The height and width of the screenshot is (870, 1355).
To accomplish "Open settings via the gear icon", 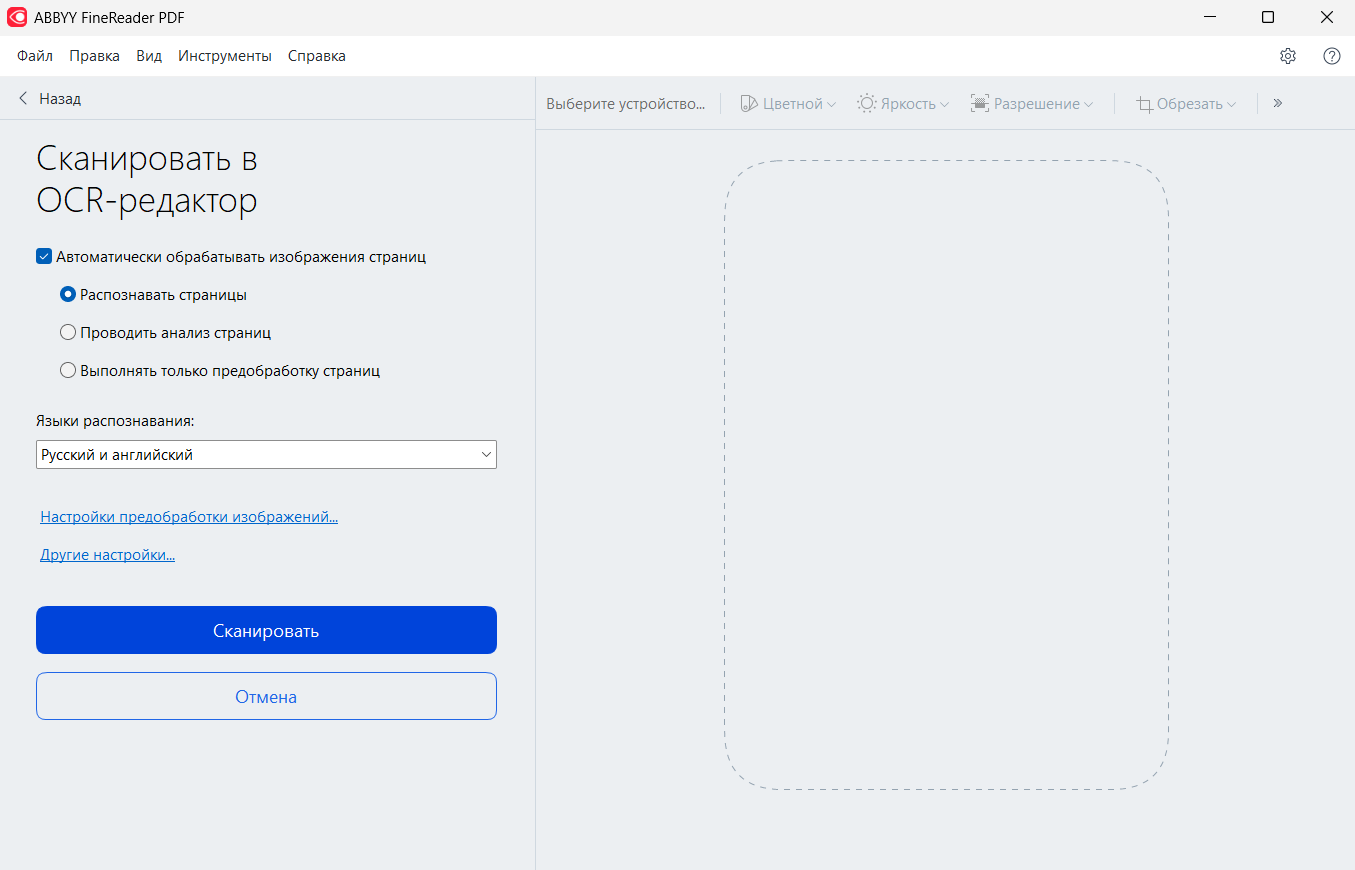I will (1288, 56).
